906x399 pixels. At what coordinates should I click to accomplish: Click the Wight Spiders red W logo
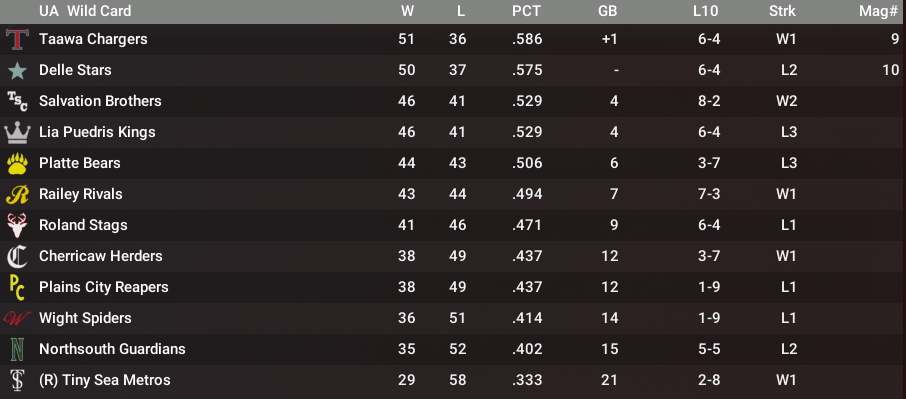click(17, 318)
